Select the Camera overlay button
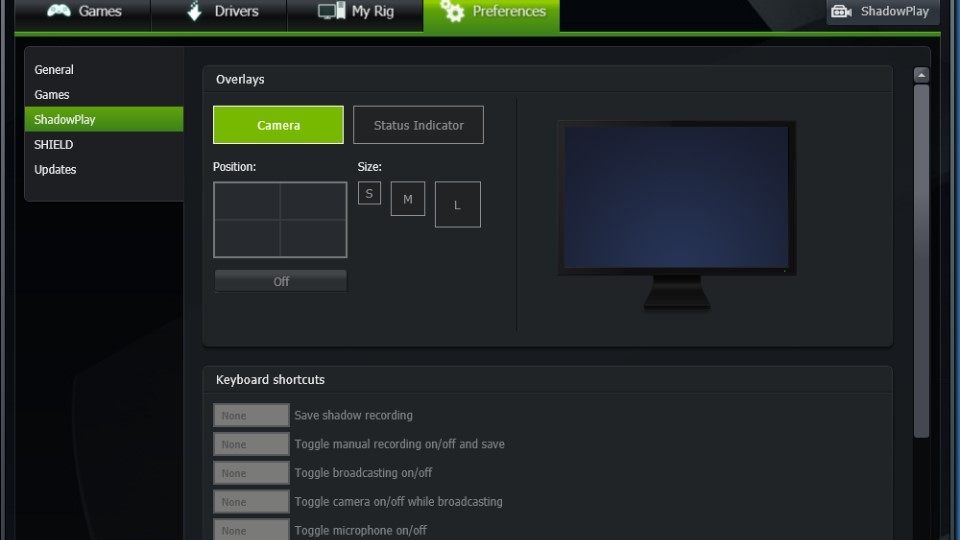Image resolution: width=960 pixels, height=540 pixels. pyautogui.click(x=278, y=125)
